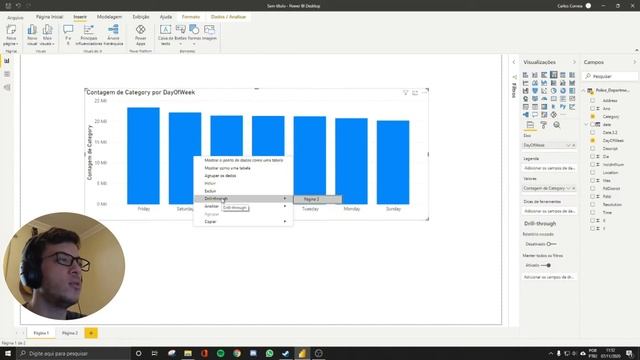This screenshot has height=360, width=640.
Task: Choose the Python visual icon
Action: (563, 107)
